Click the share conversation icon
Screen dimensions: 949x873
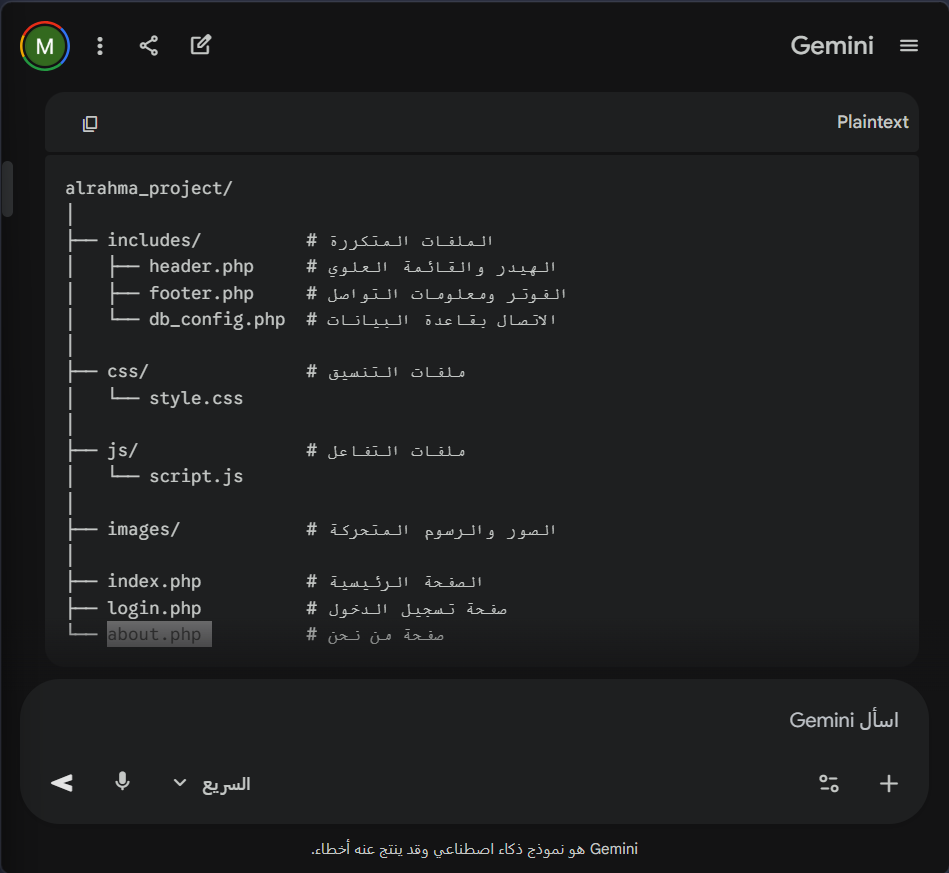click(149, 46)
